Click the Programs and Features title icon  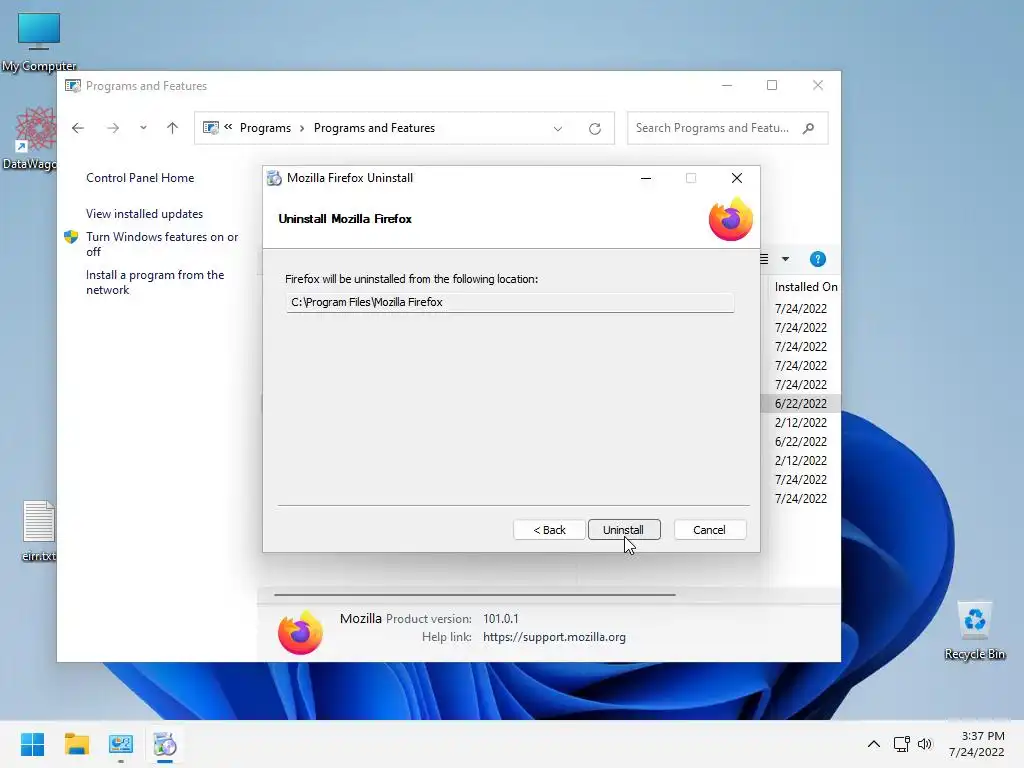click(73, 86)
